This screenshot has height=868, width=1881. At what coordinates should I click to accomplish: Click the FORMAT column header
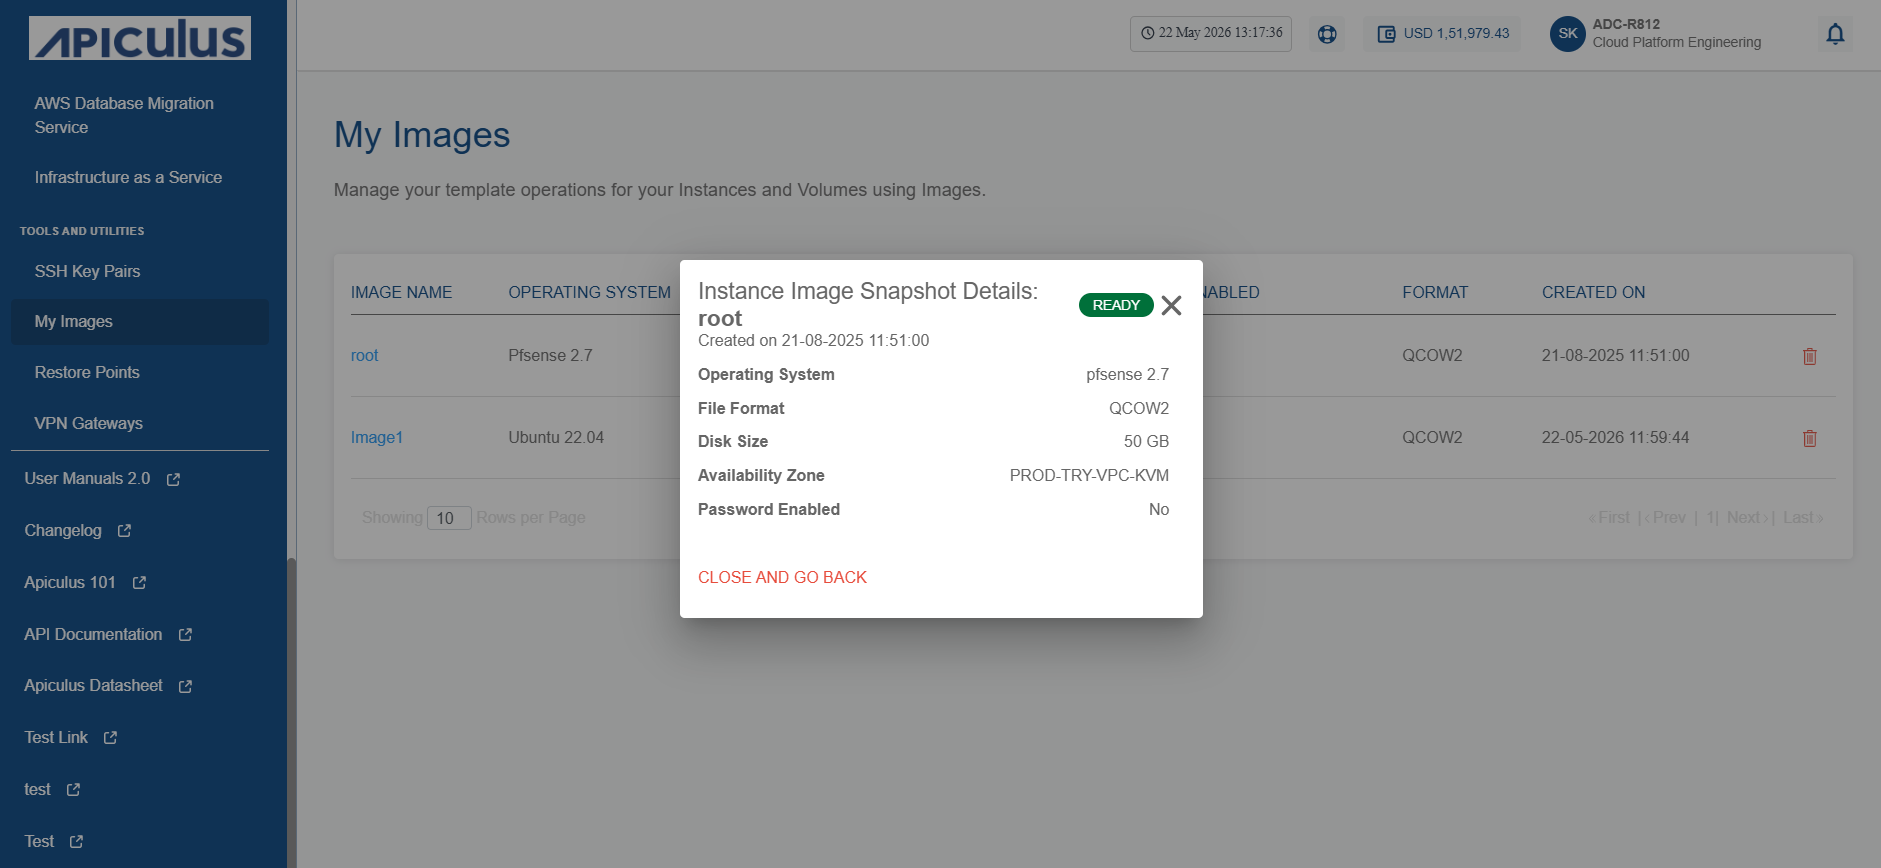point(1435,292)
